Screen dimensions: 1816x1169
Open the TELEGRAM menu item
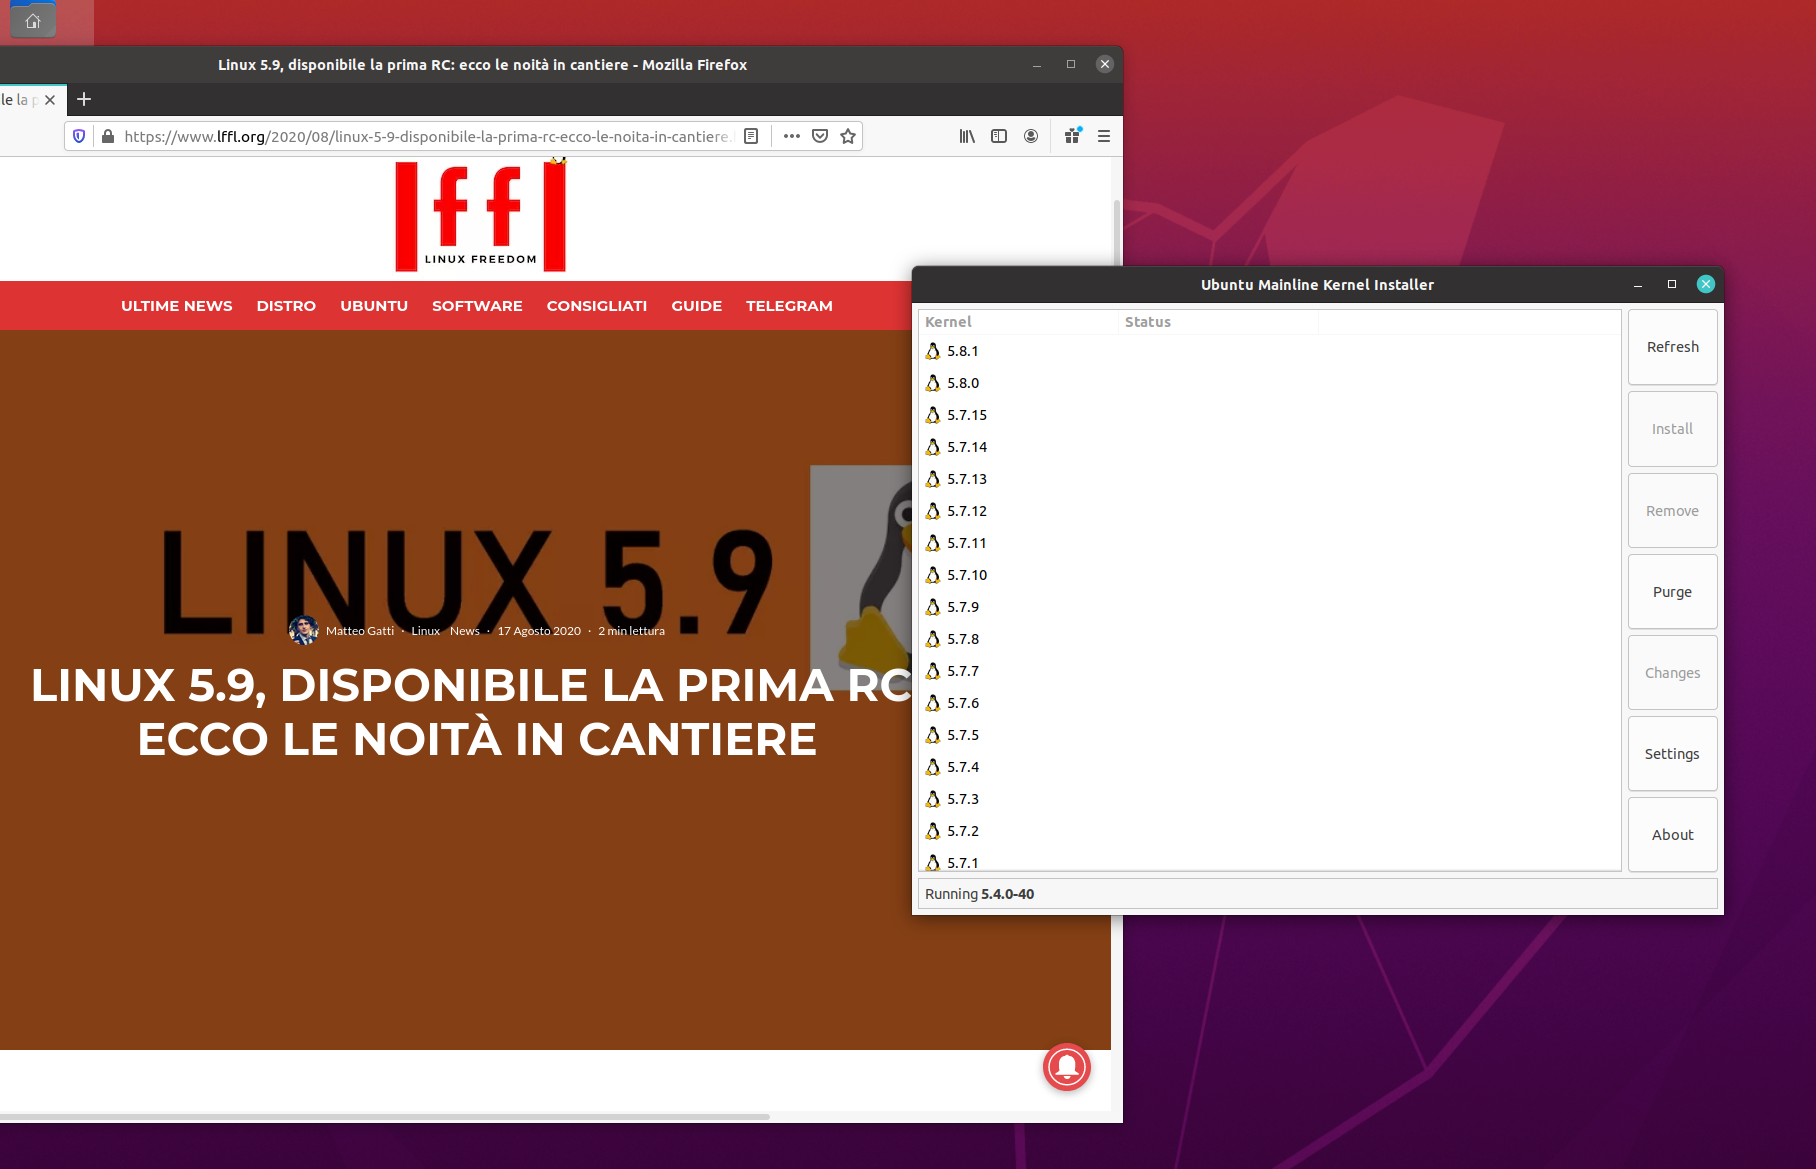coord(789,306)
